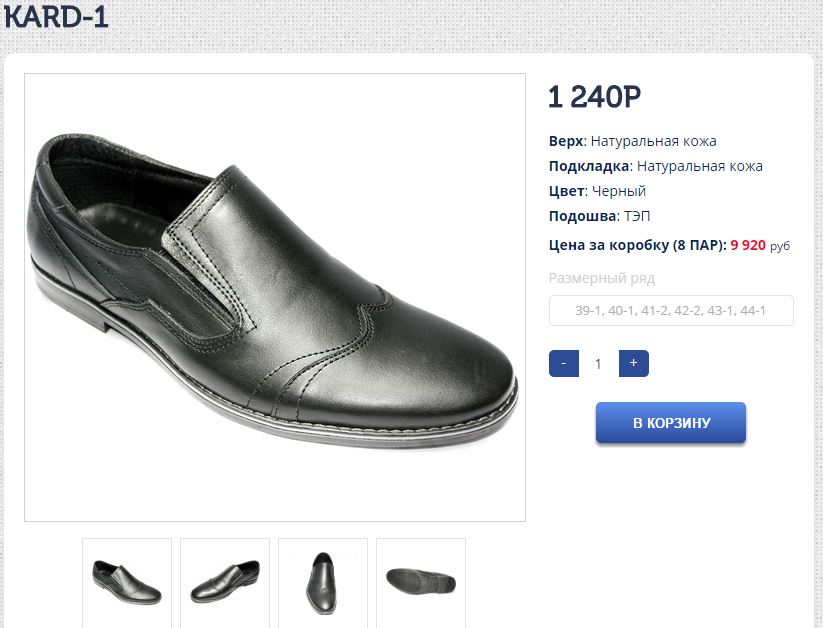Click the Цвет: Черный line
This screenshot has height=628, width=823.
(x=597, y=191)
